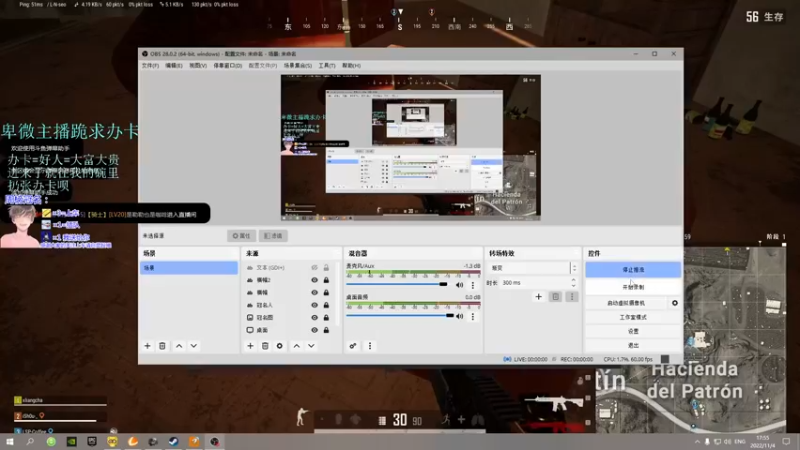Click 退出 to exit OBS
The height and width of the screenshot is (450, 800).
633,345
